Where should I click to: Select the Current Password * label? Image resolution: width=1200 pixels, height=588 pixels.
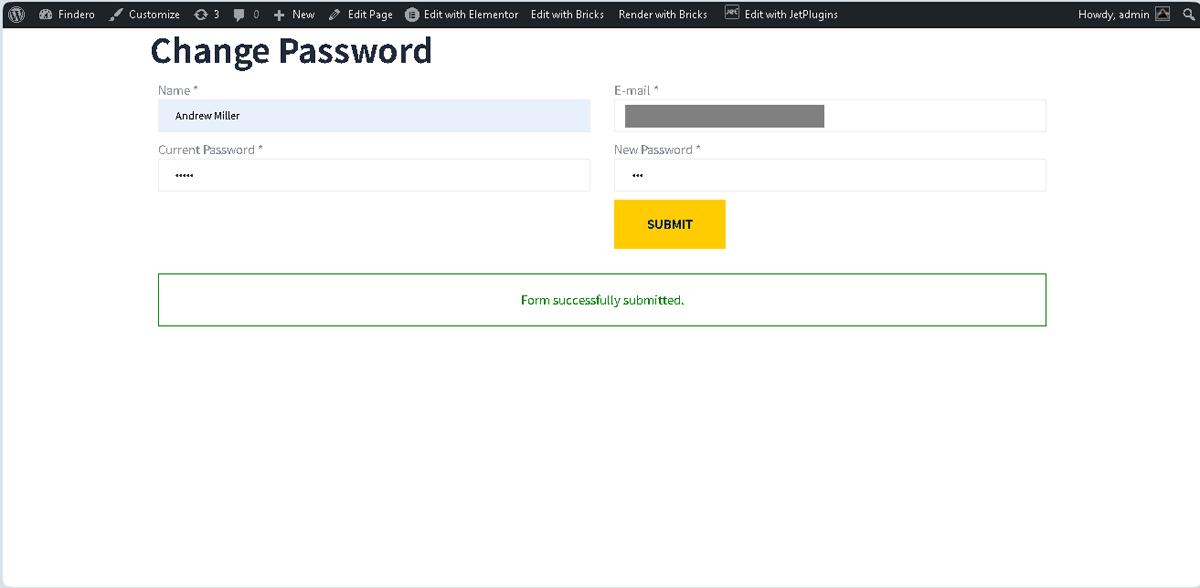210,150
